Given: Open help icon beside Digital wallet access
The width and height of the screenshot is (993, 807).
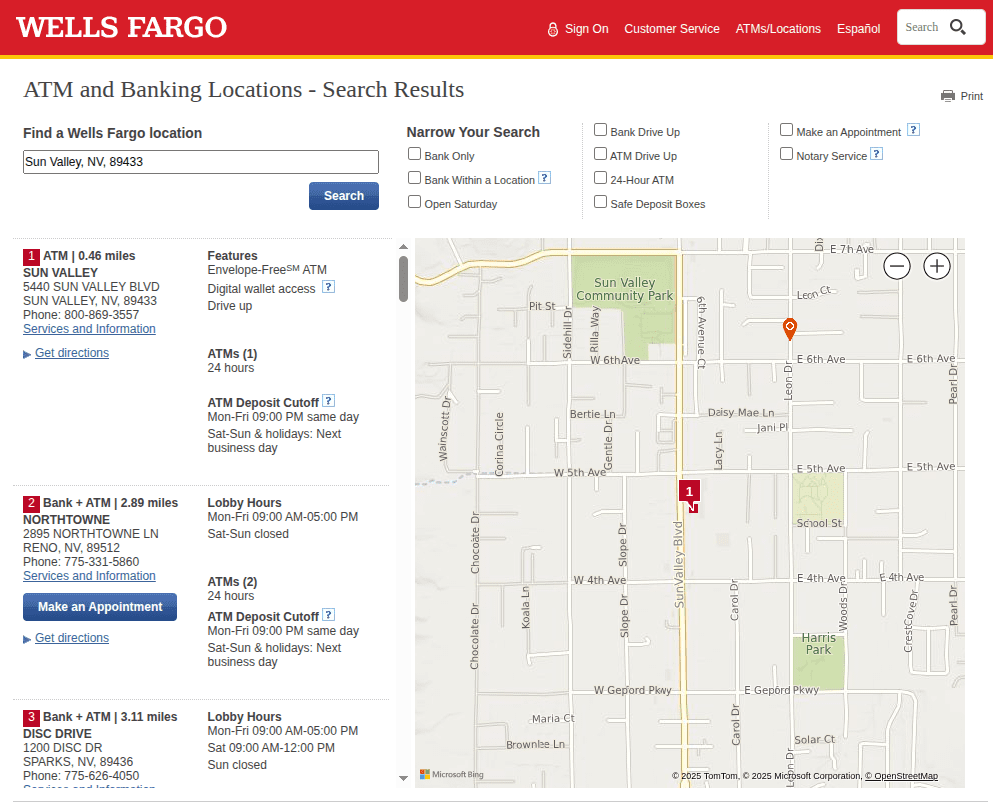Looking at the screenshot, I should pyautogui.click(x=328, y=287).
